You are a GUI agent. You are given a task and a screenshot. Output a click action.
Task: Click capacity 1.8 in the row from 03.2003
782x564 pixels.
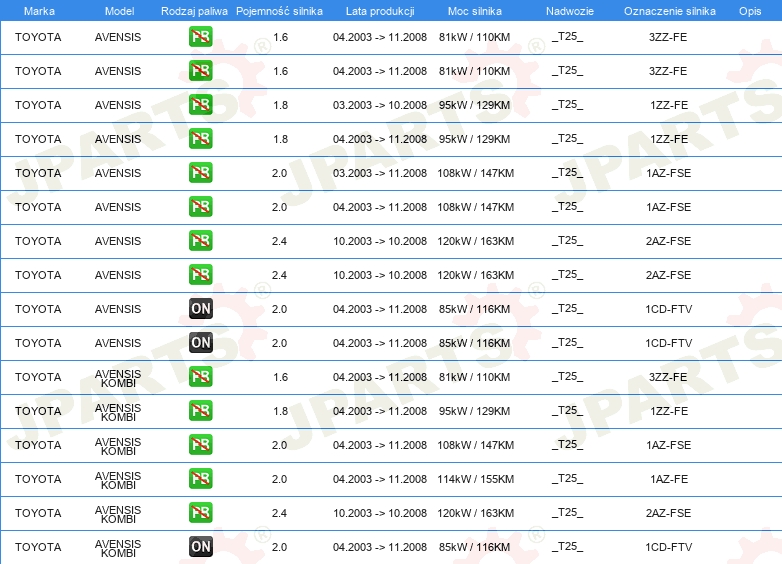(x=280, y=105)
